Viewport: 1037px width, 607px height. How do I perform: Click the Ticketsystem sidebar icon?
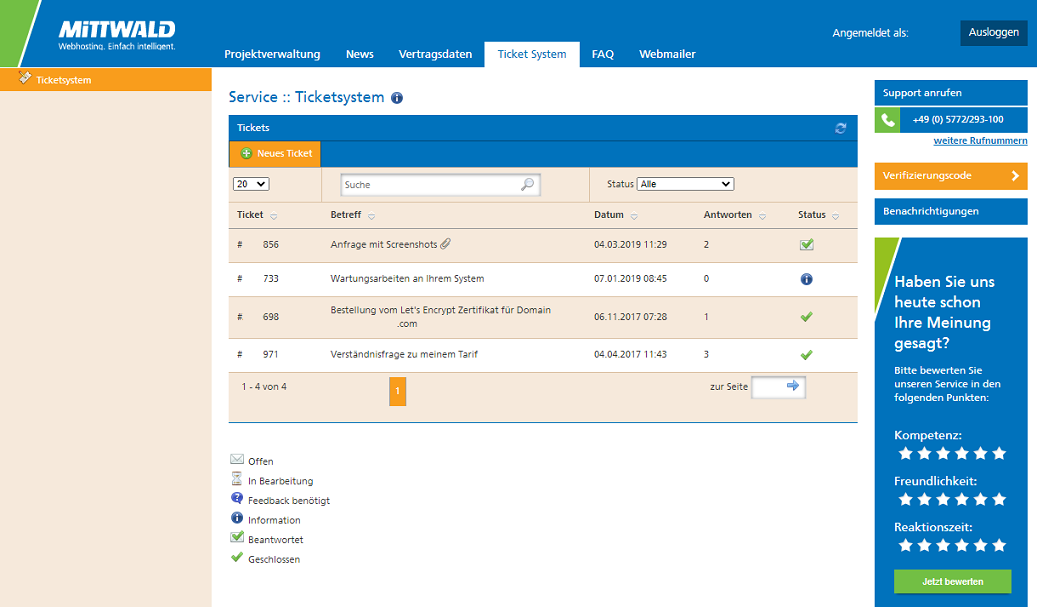pyautogui.click(x=25, y=78)
